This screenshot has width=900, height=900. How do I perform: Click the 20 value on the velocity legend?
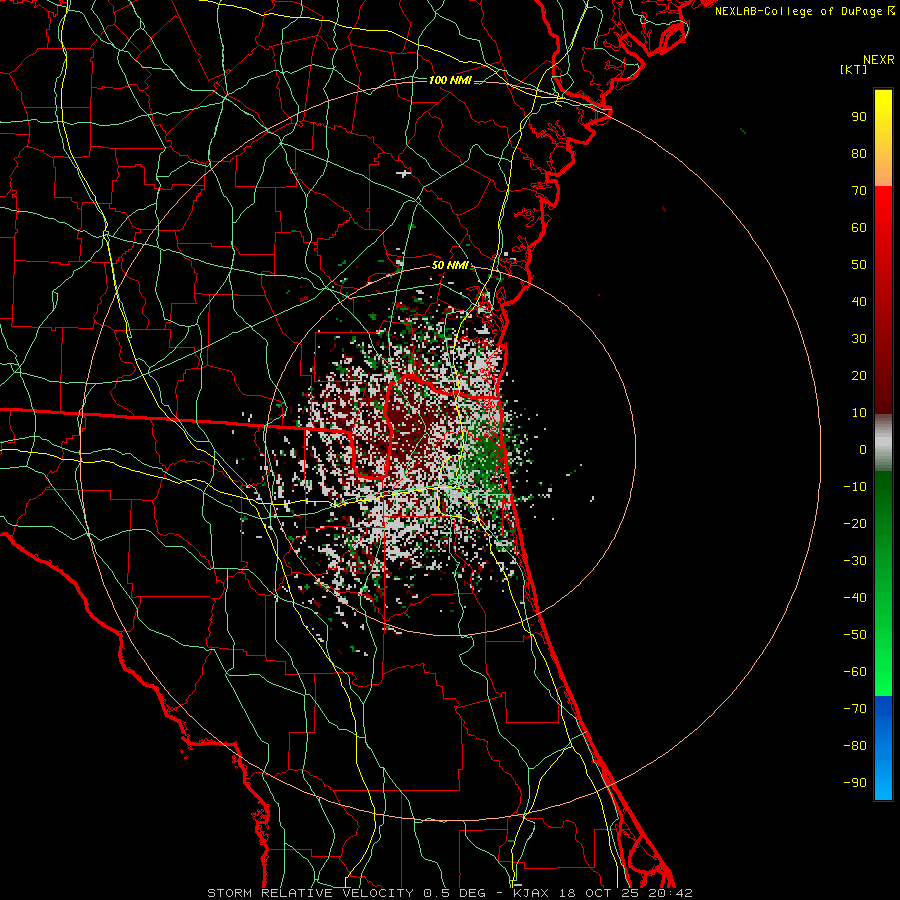tap(859, 376)
